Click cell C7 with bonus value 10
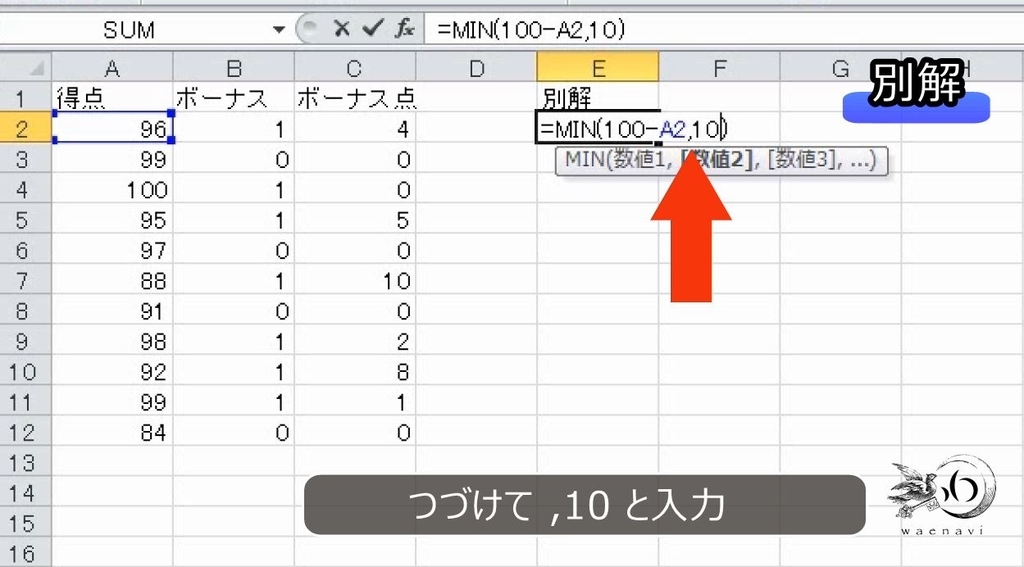1024x567 pixels. (x=355, y=281)
